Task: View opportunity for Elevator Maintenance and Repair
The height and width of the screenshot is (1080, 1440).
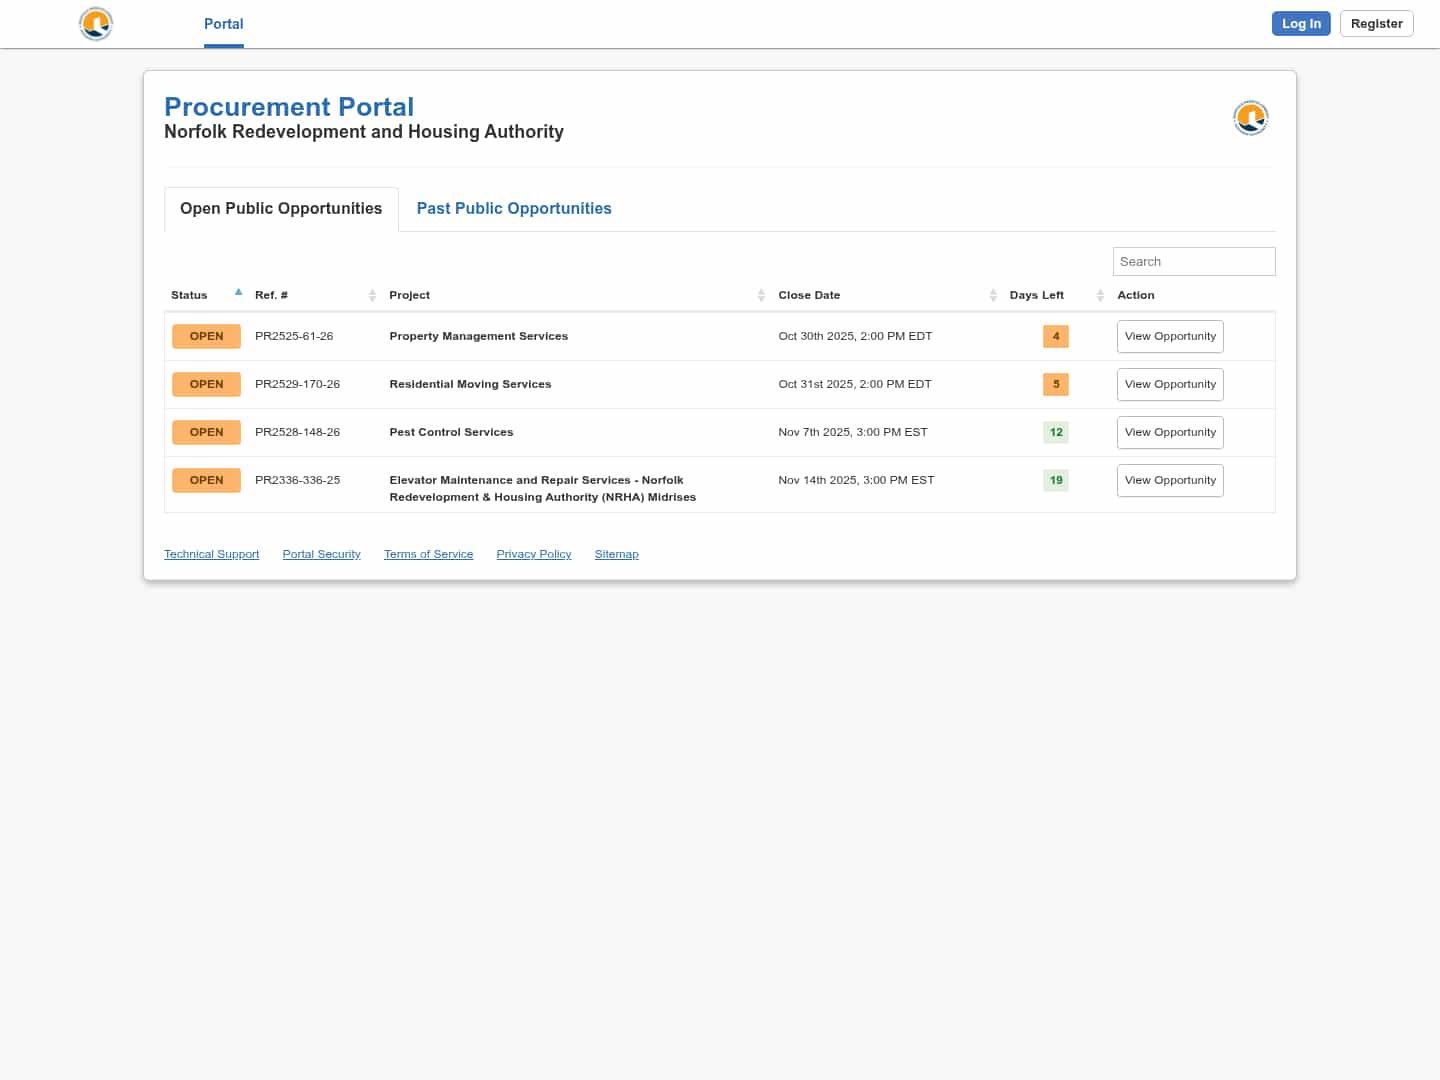Action: pos(1170,481)
